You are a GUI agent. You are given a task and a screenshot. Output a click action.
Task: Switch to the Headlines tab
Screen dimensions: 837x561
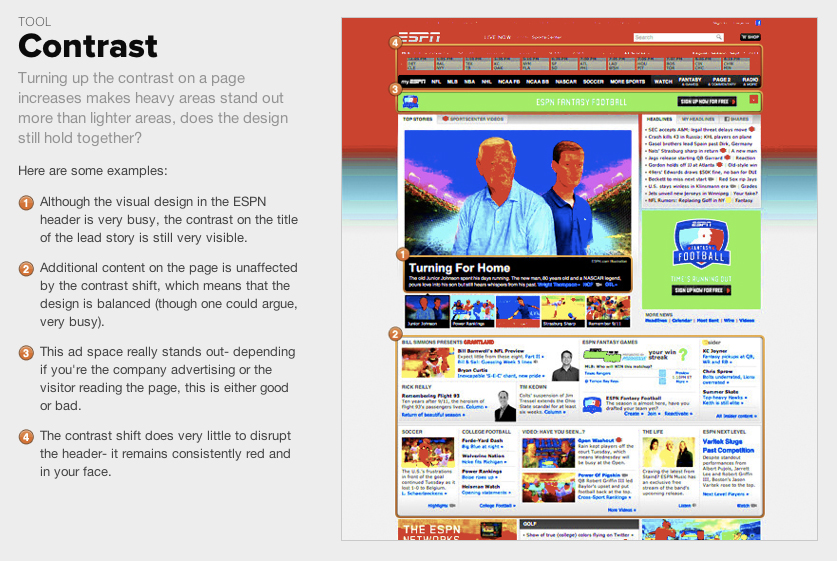point(659,119)
